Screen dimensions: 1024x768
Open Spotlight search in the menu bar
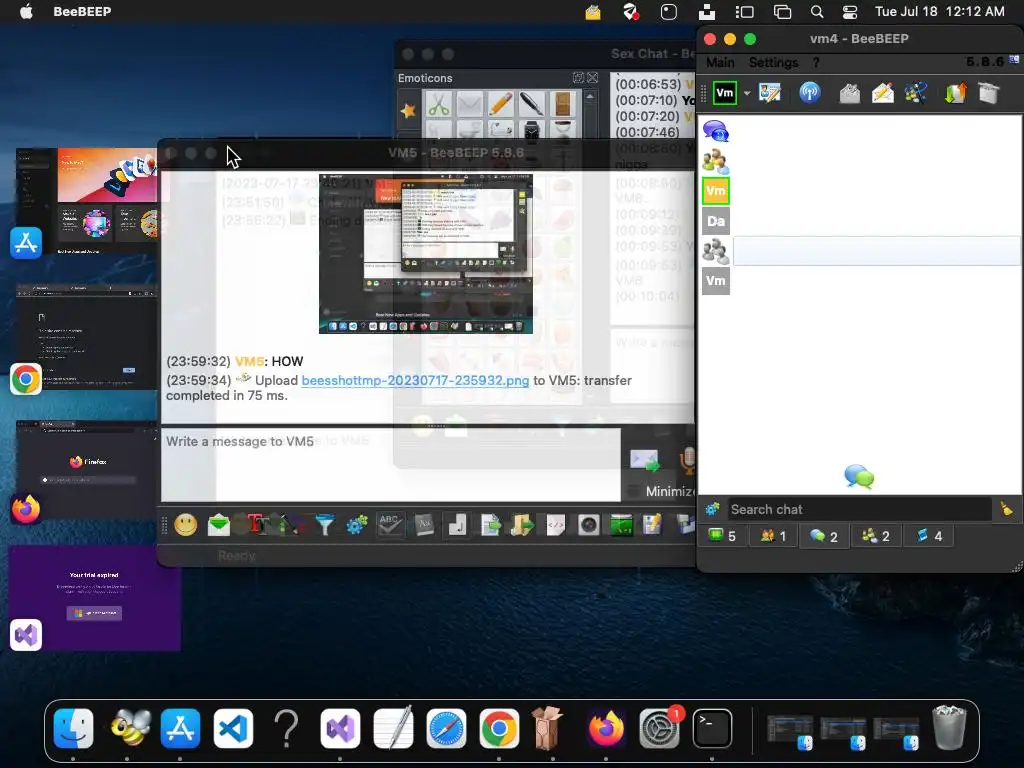click(816, 12)
